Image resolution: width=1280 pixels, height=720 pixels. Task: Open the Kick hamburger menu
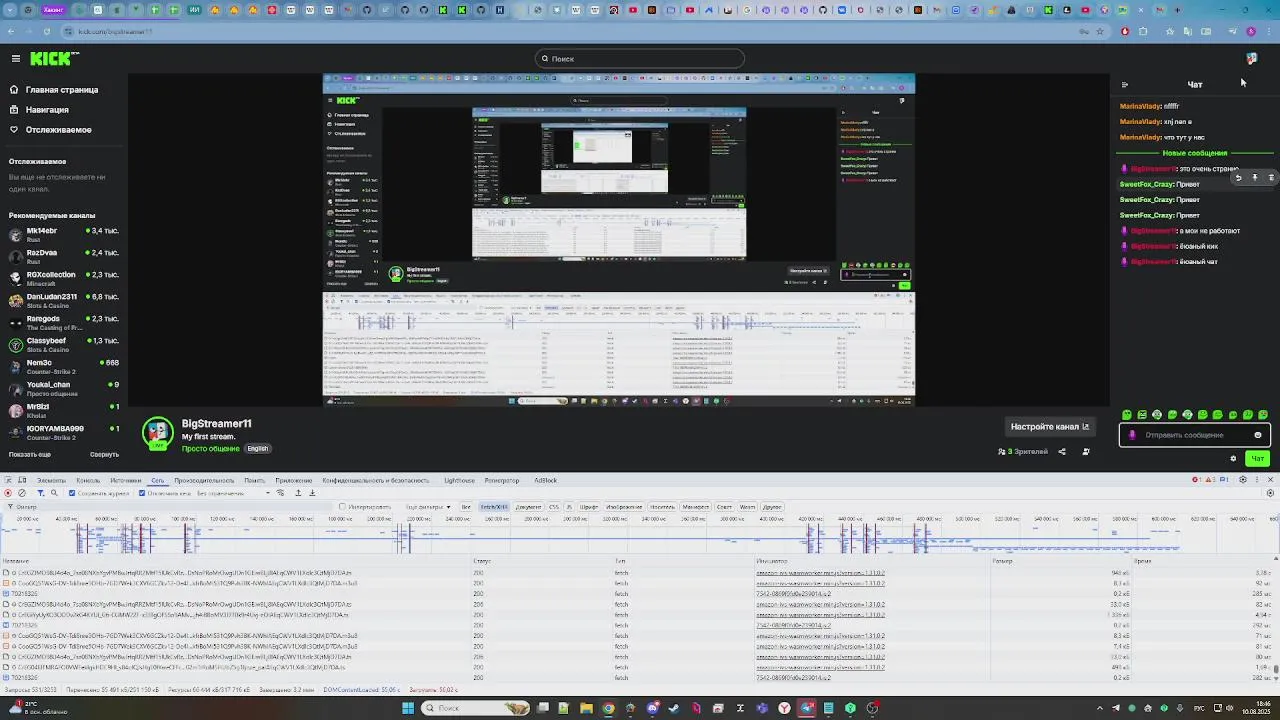coord(15,59)
